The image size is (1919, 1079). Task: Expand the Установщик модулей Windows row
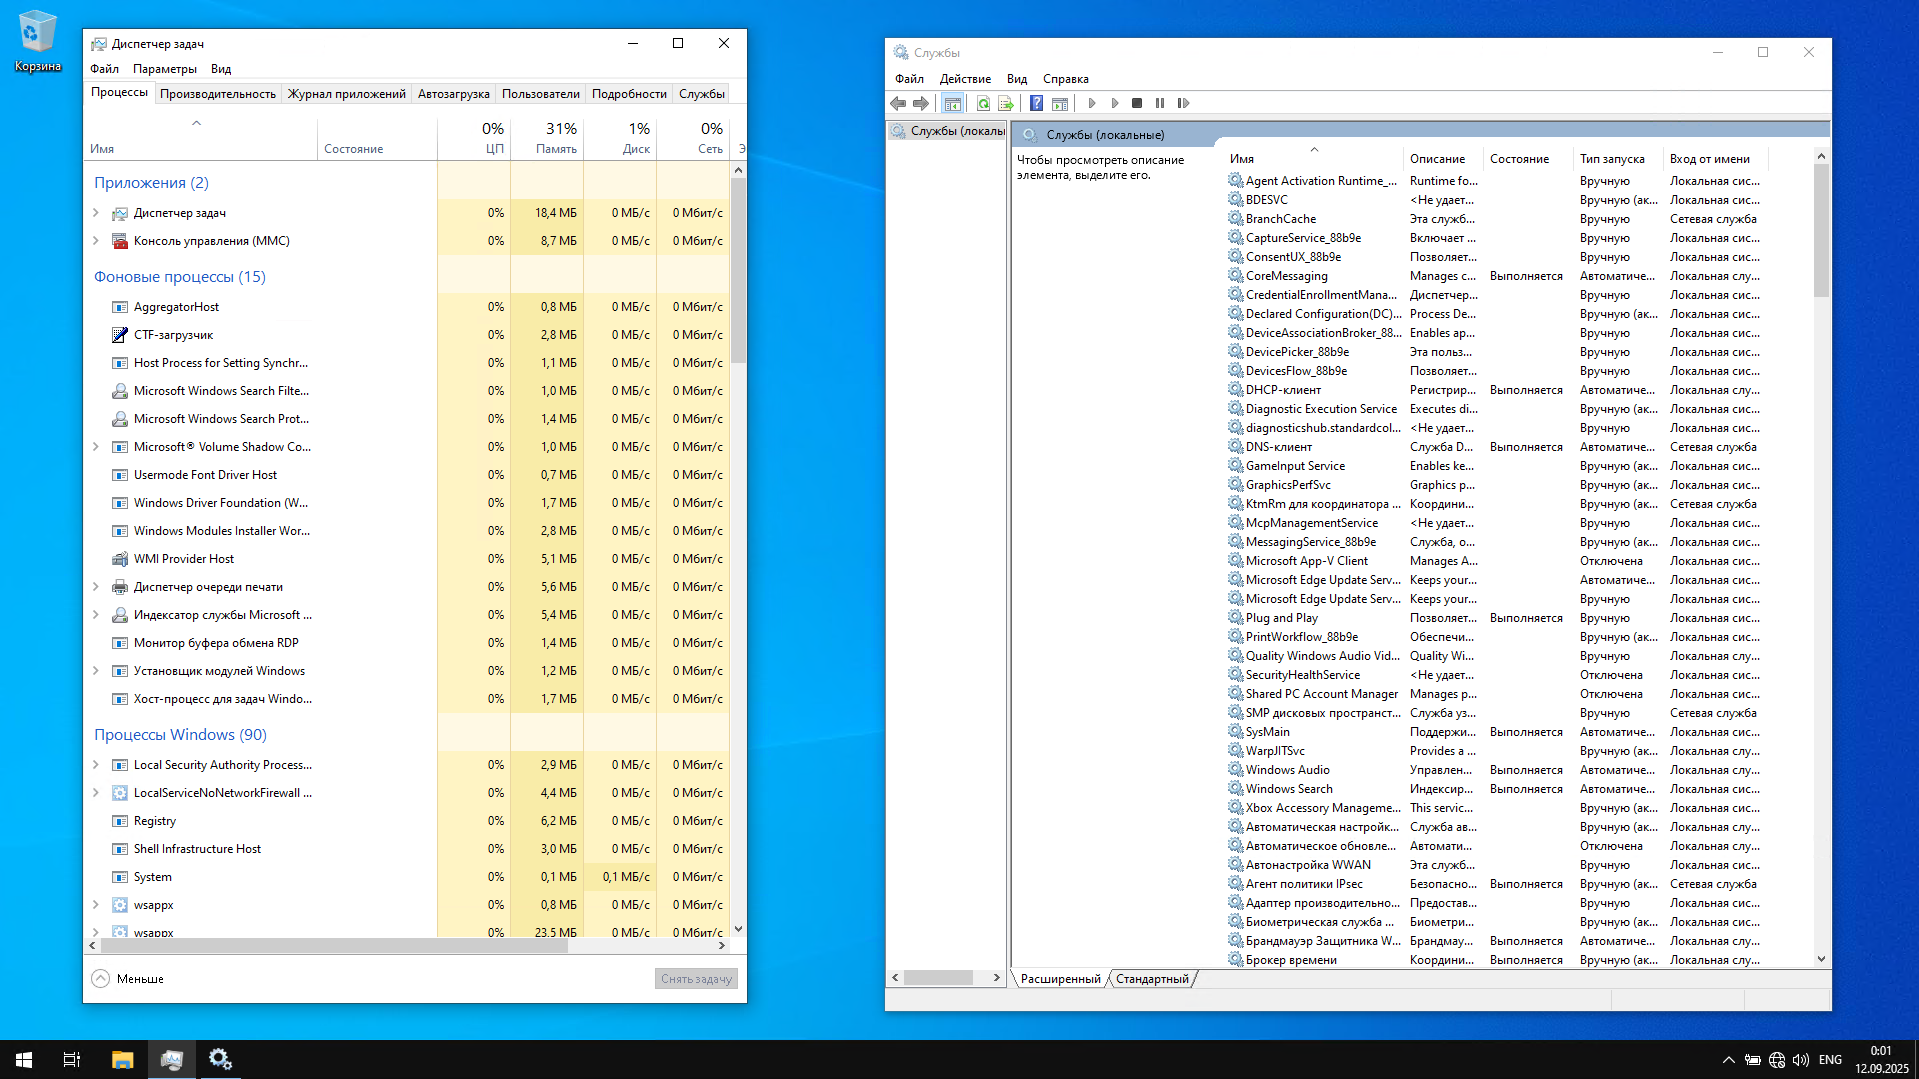click(x=96, y=671)
